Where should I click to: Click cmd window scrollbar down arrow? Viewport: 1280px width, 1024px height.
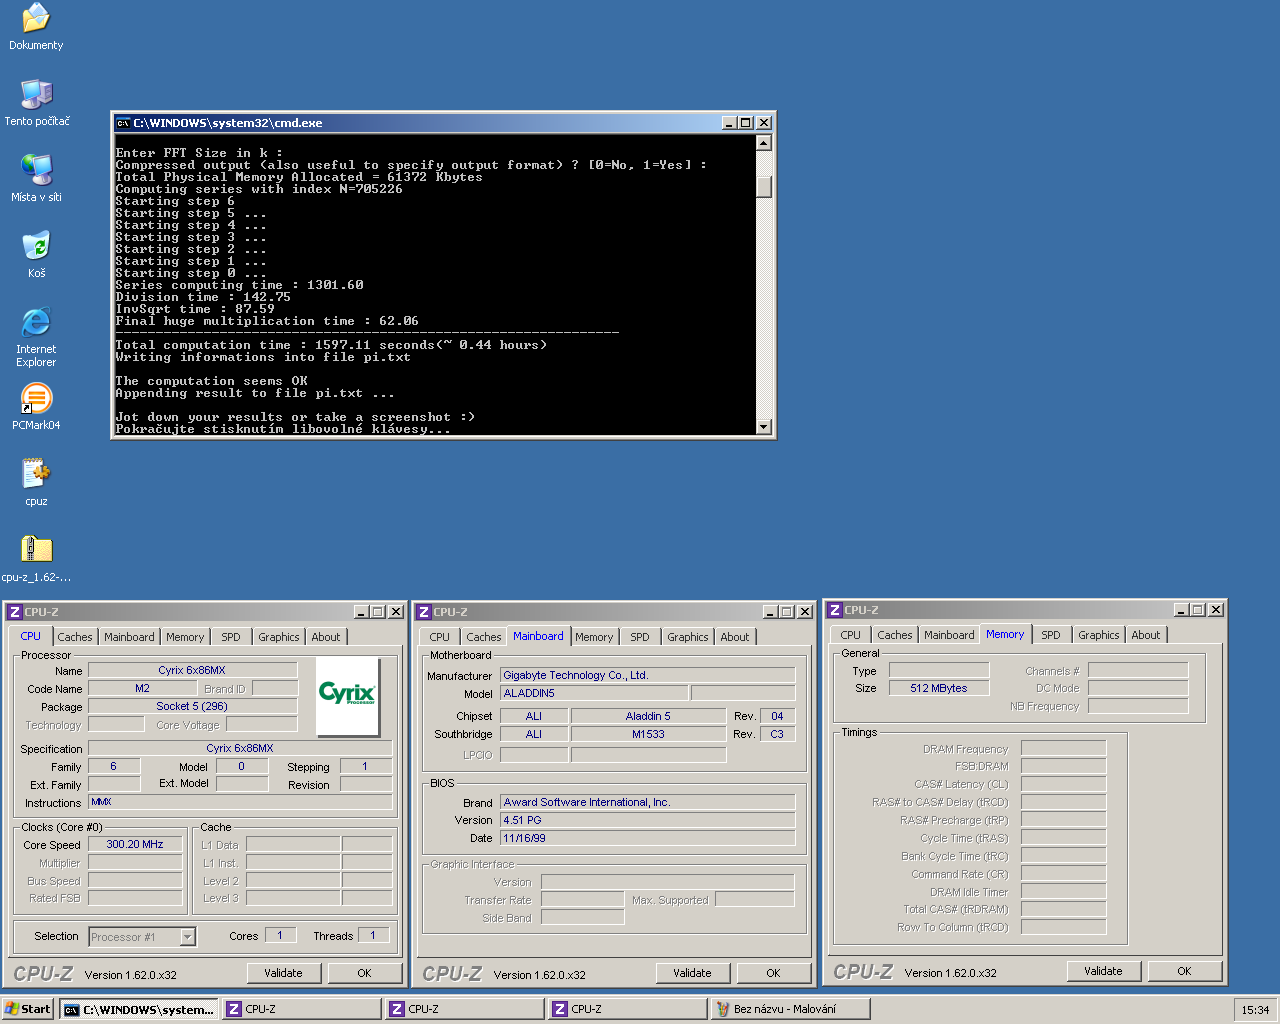click(x=764, y=427)
